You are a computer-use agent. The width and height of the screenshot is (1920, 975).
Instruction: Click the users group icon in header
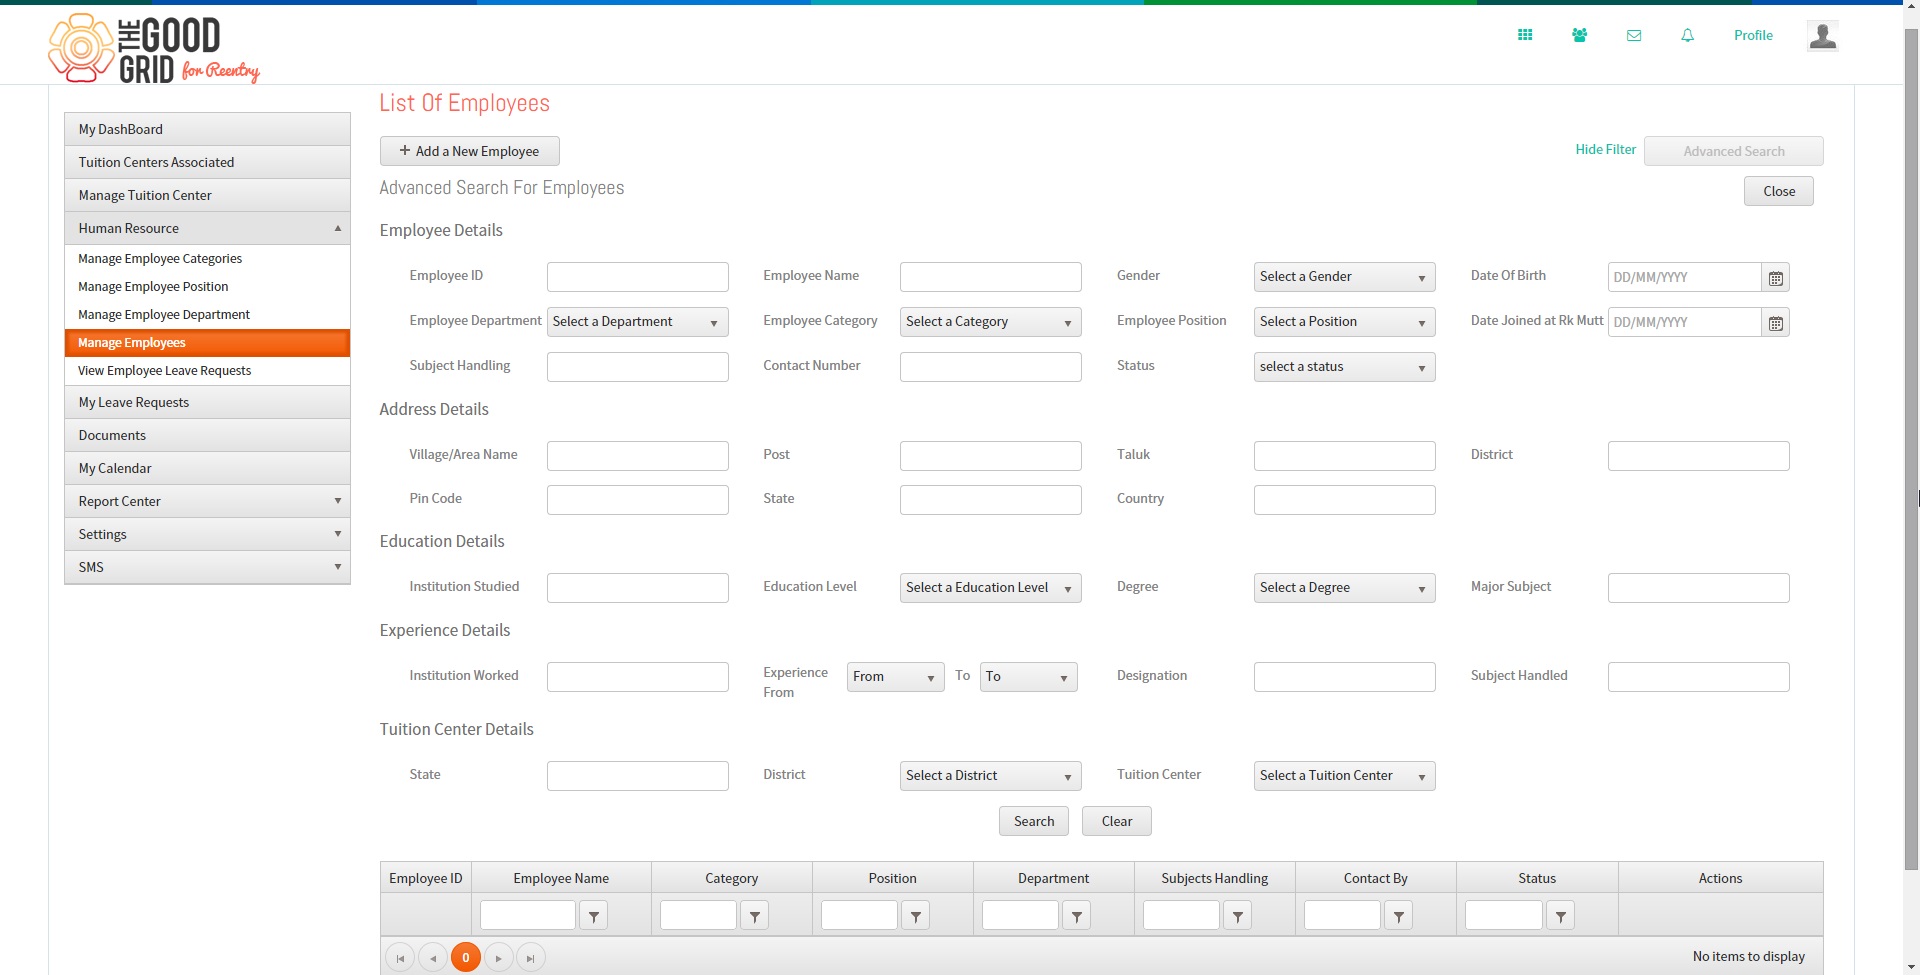1579,35
